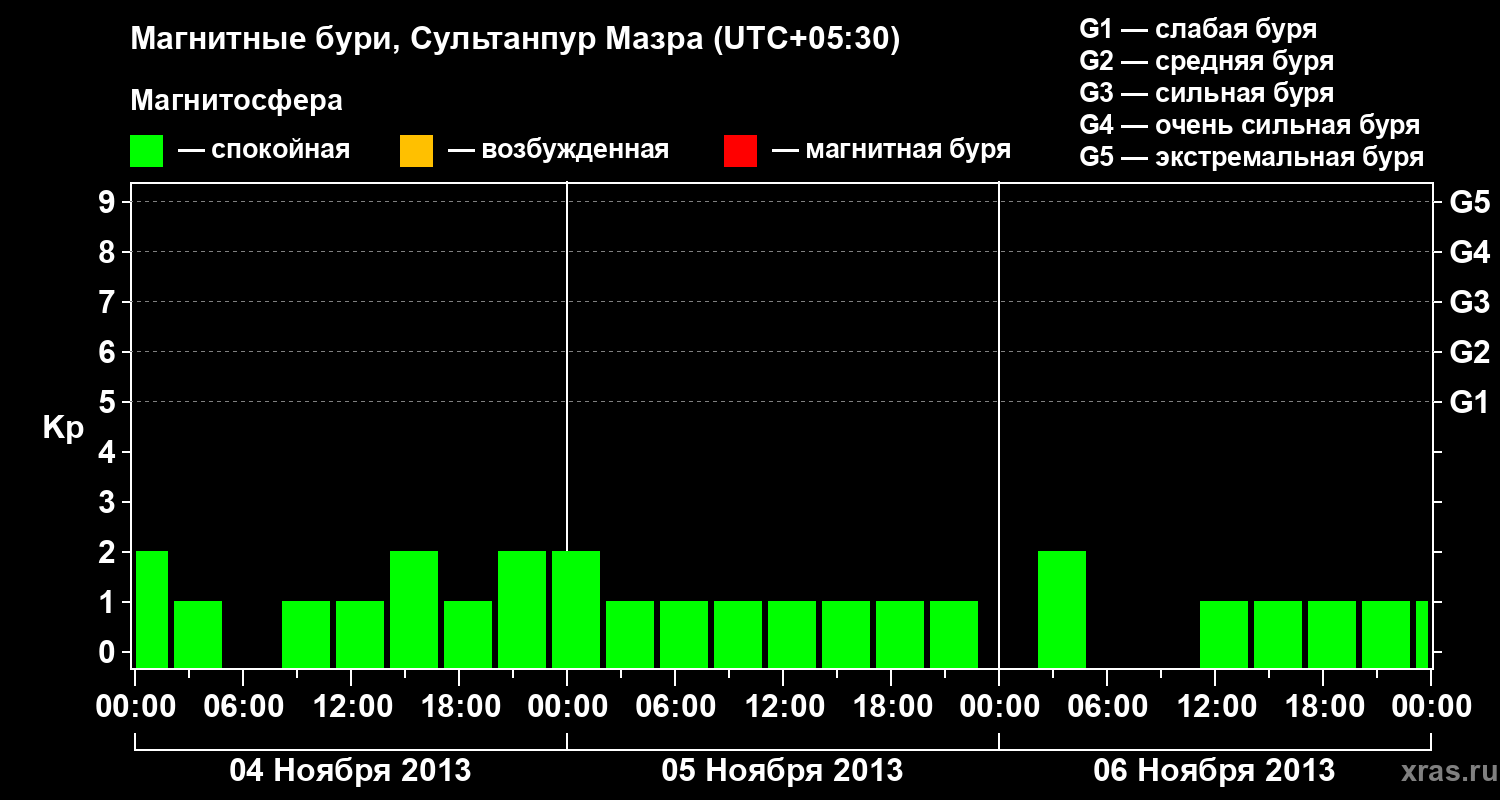Click the Kp 2 bar between 12:00 and 18:00 on 04 November
The width and height of the screenshot is (1500, 800).
pyautogui.click(x=414, y=609)
